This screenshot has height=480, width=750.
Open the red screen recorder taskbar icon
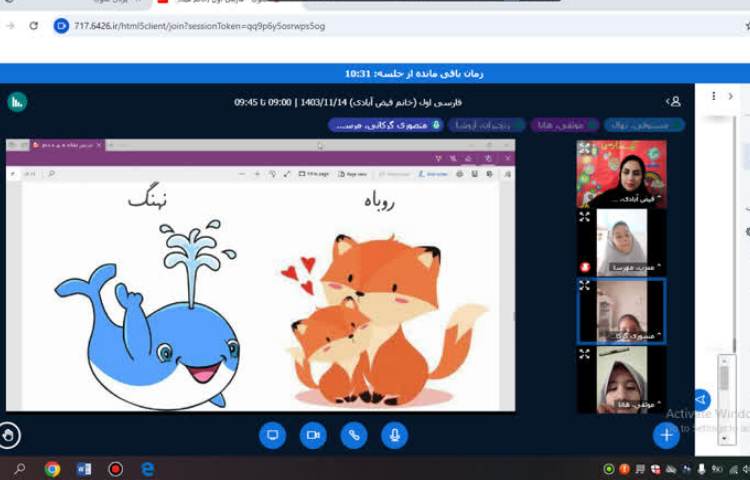[115, 469]
